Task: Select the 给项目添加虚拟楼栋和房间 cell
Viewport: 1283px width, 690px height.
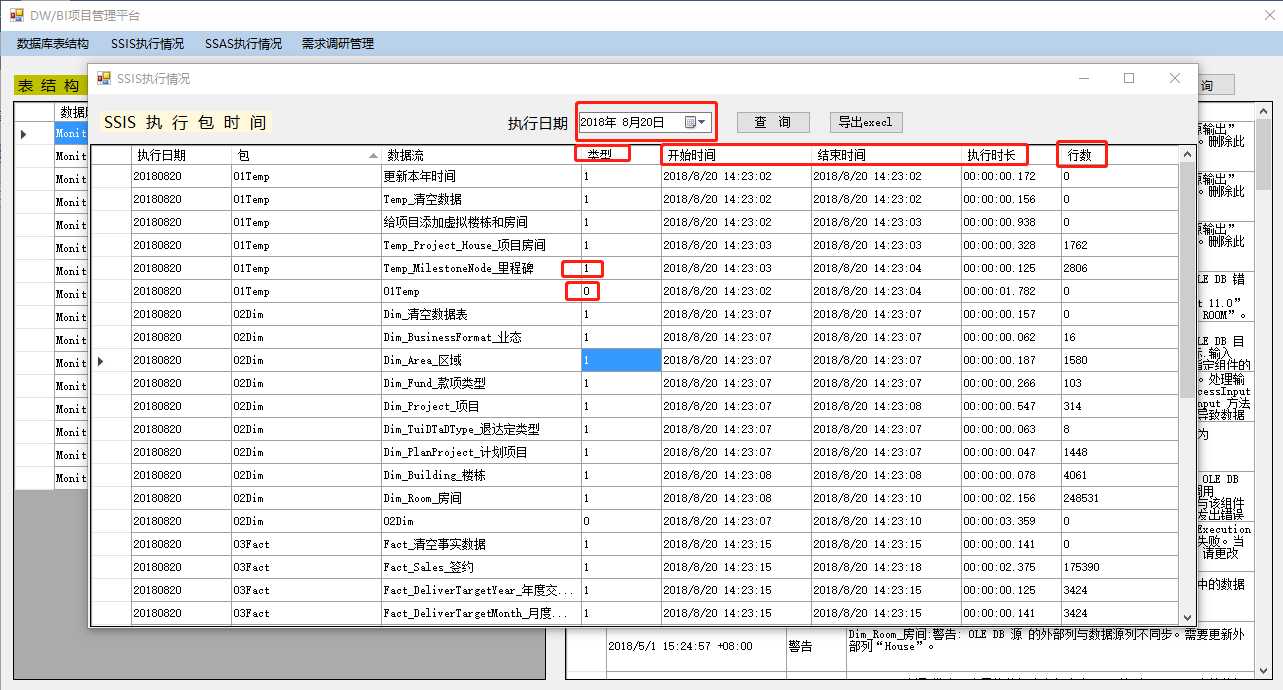Action: click(481, 222)
